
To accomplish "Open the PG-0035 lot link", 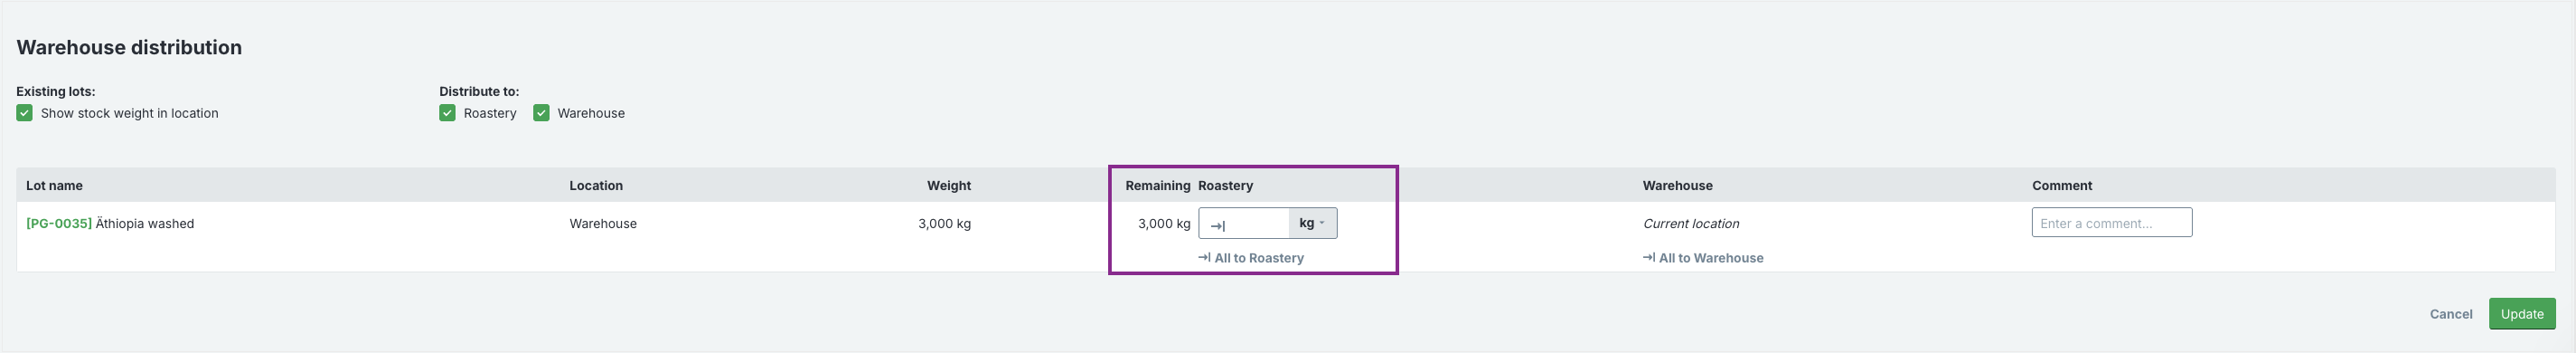I will coord(59,224).
